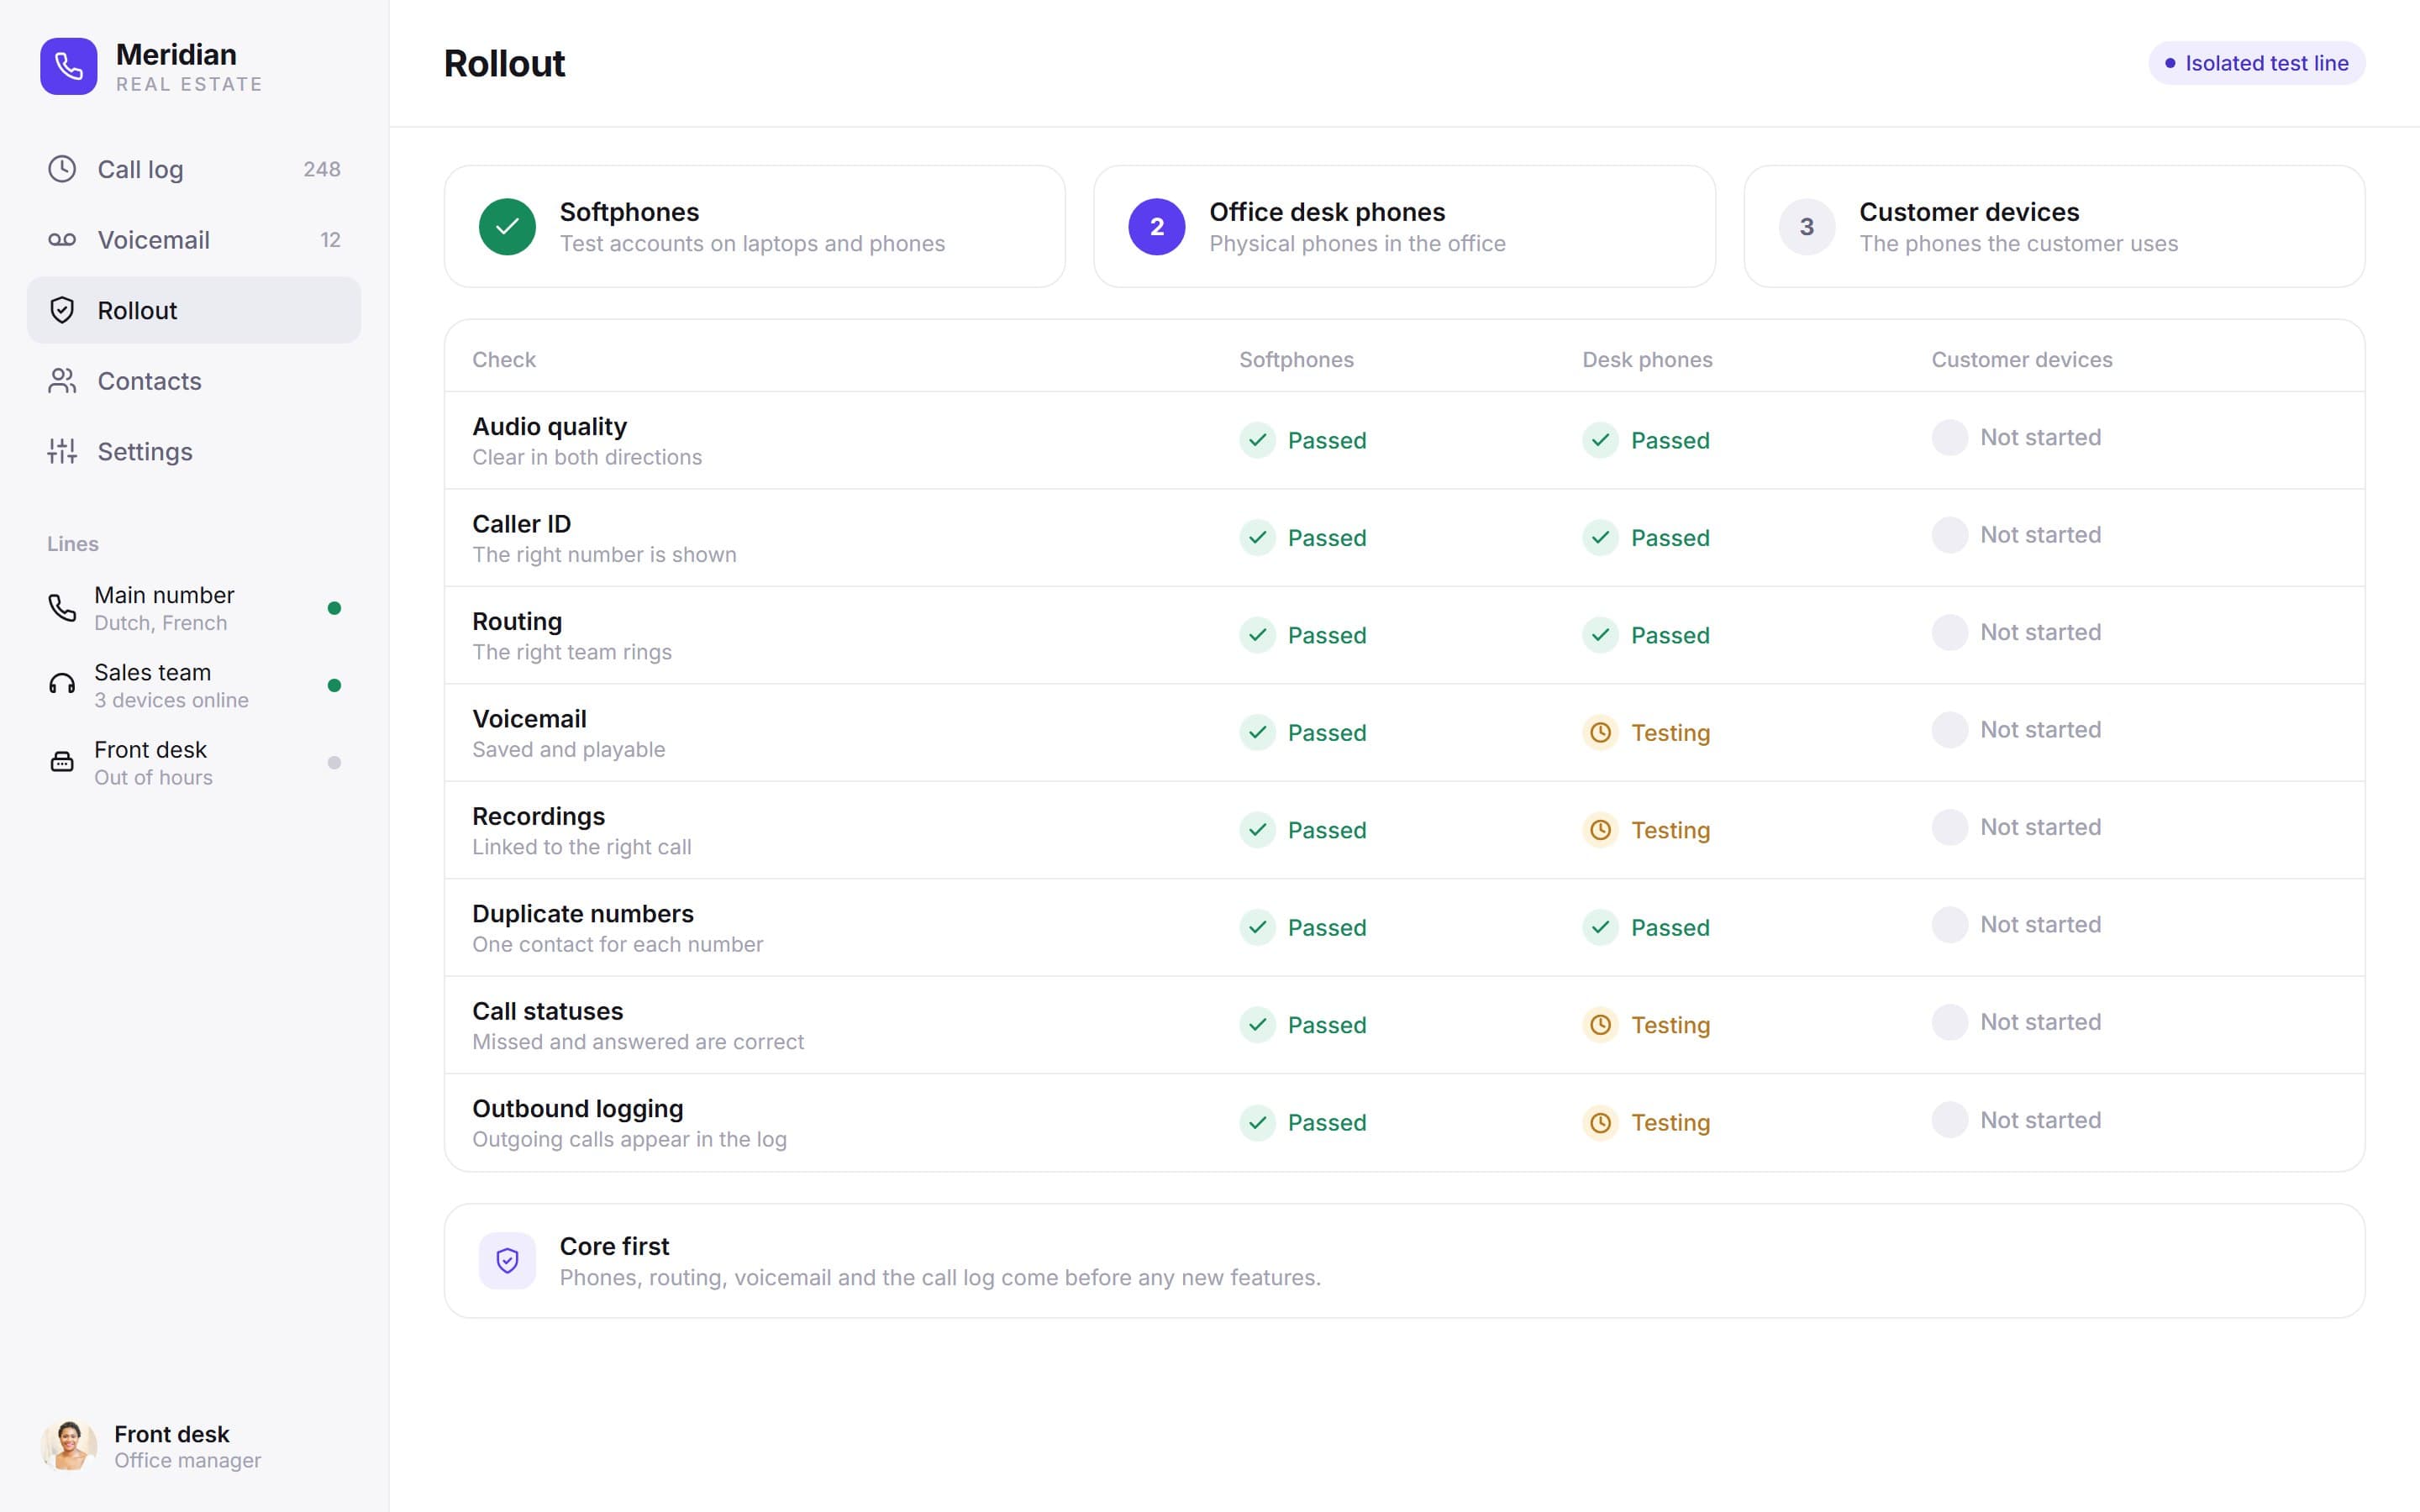Select the Front desk Out of hours line
Viewport: 2420px width, 1512px height.
(194, 762)
